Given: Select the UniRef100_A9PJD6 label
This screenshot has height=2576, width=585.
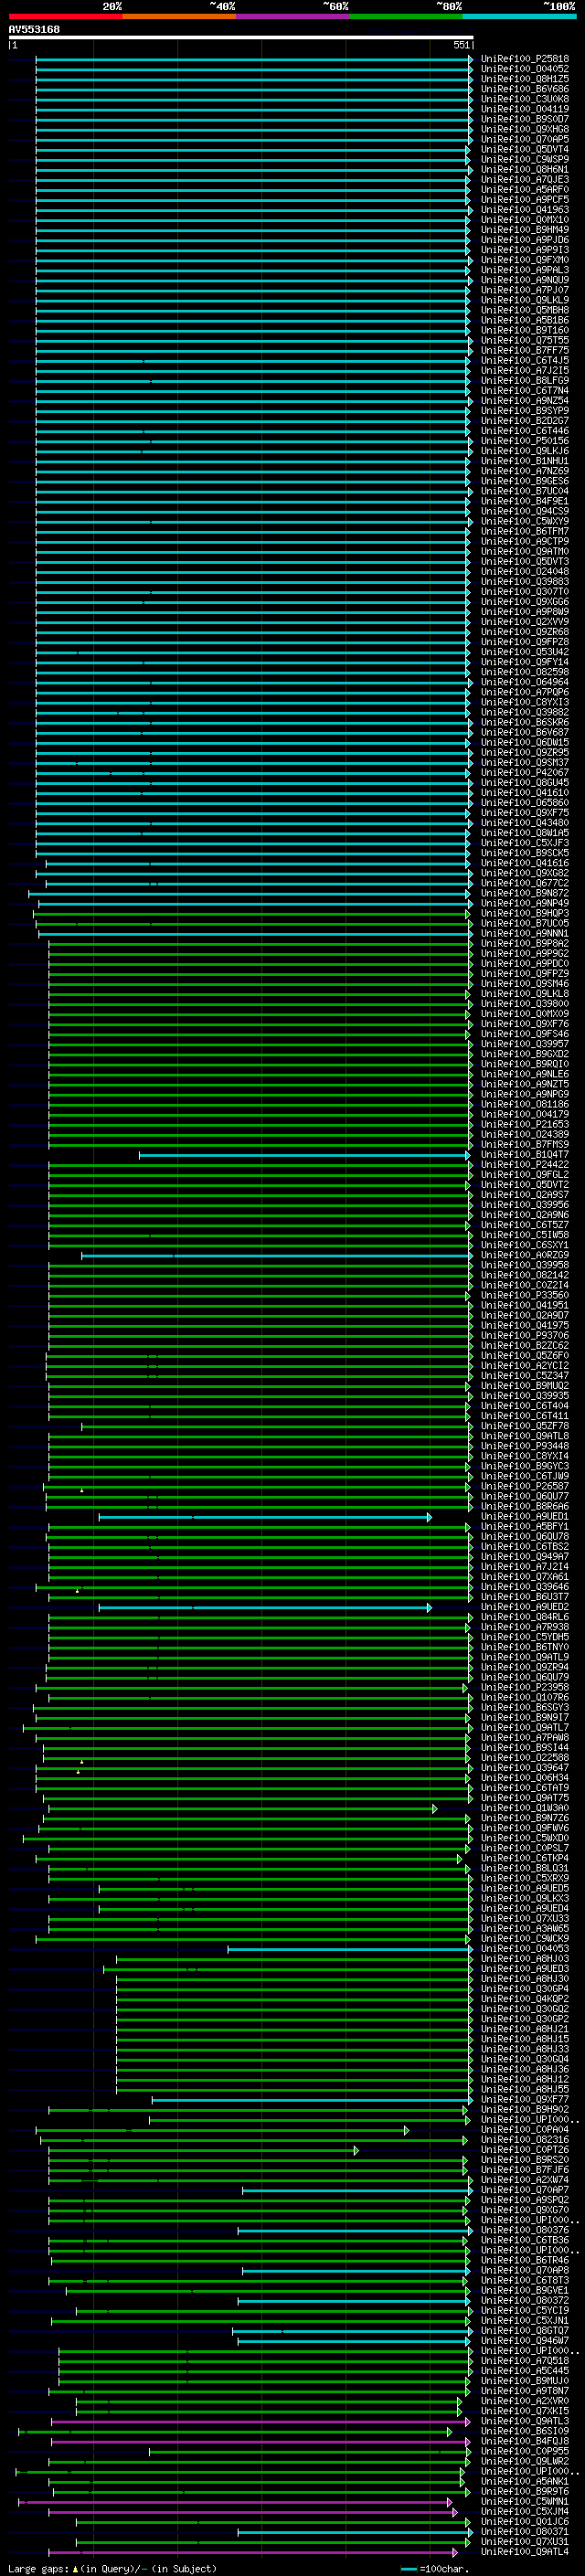Looking at the screenshot, I should point(524,239).
